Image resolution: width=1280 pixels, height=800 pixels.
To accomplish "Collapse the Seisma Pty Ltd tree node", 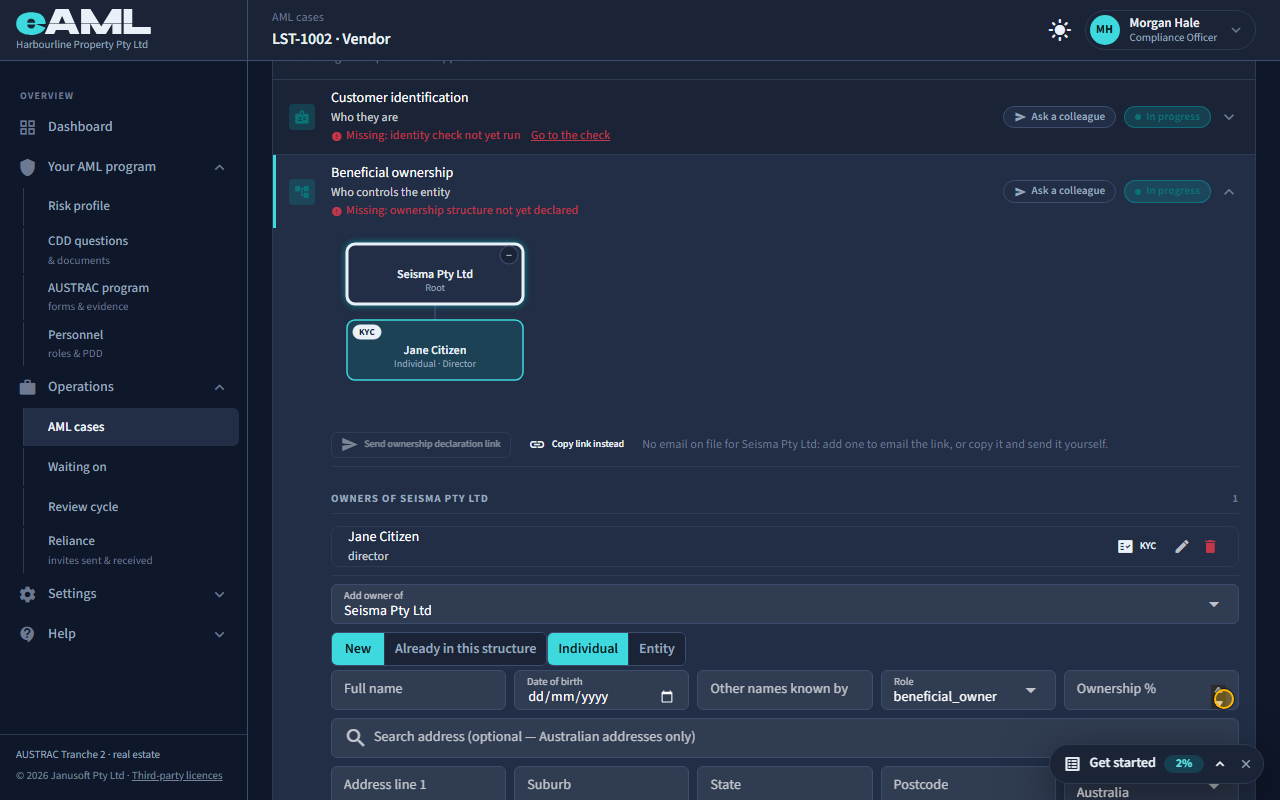I will pyautogui.click(x=509, y=255).
